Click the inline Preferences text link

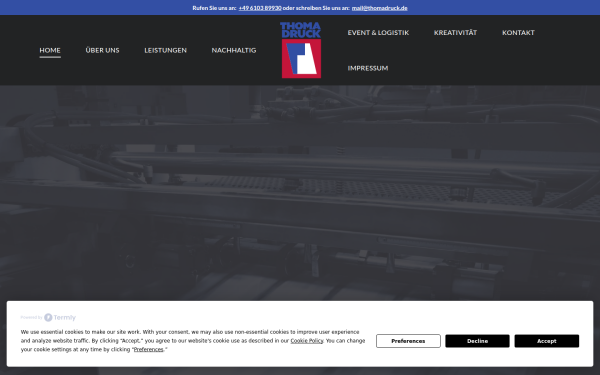(148, 349)
